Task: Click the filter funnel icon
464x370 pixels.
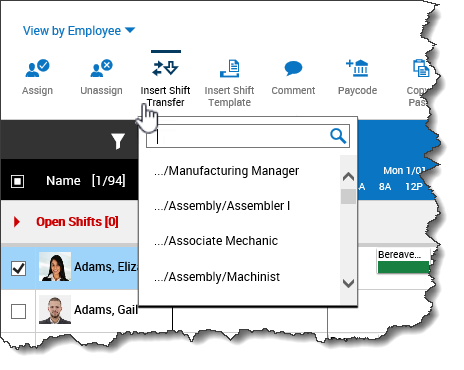Action: tap(118, 141)
